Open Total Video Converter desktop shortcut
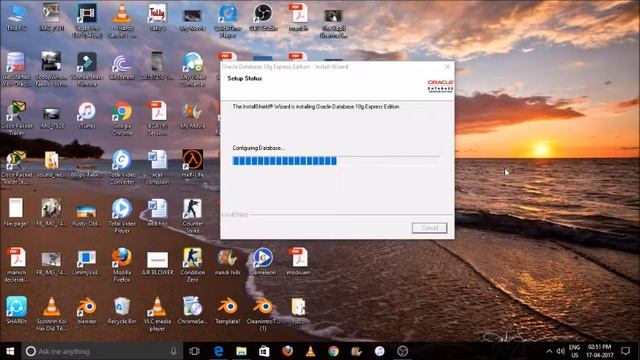Image resolution: width=640 pixels, height=360 pixels. point(122,167)
